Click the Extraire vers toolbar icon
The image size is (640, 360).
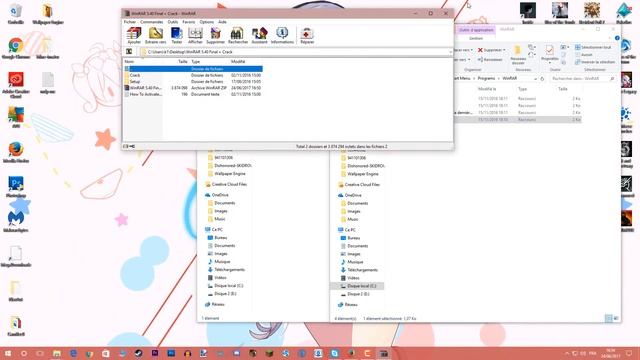tap(156, 36)
